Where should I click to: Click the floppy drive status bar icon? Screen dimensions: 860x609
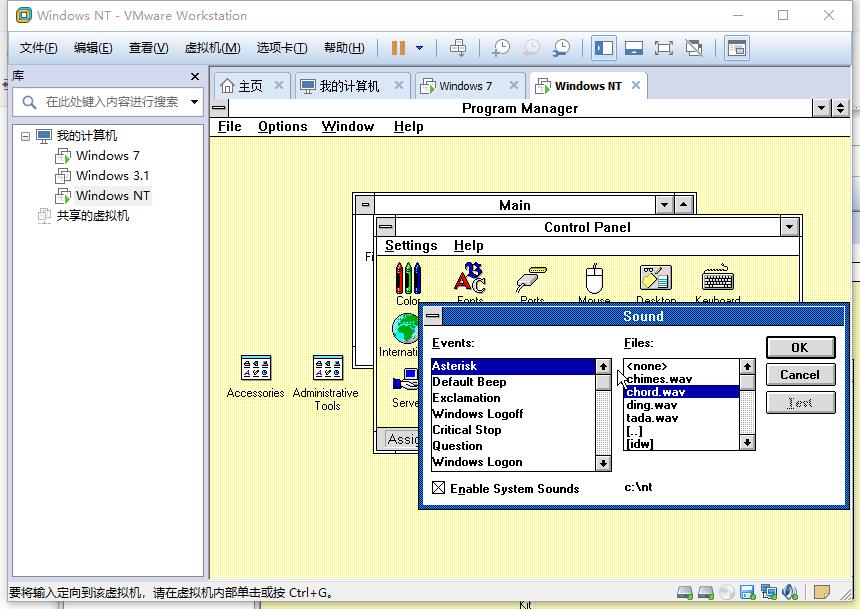pos(748,592)
